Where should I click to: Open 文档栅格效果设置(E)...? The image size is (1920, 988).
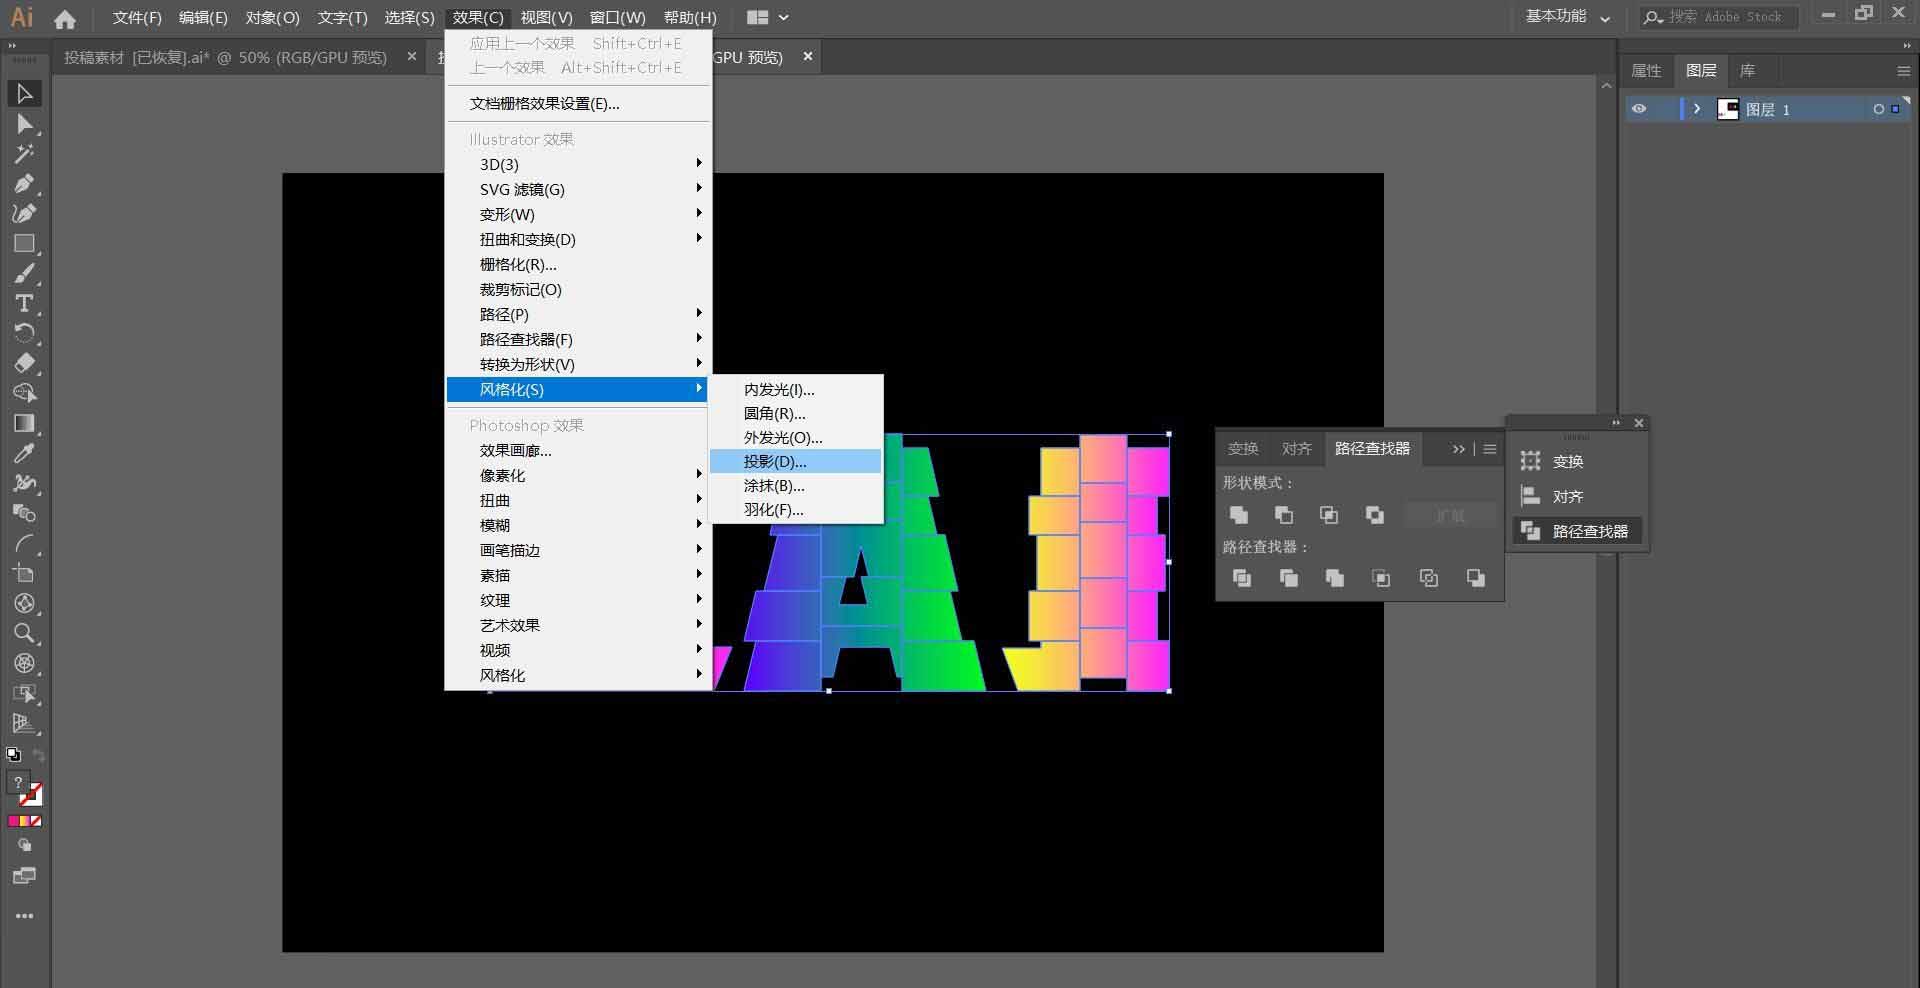coord(577,103)
